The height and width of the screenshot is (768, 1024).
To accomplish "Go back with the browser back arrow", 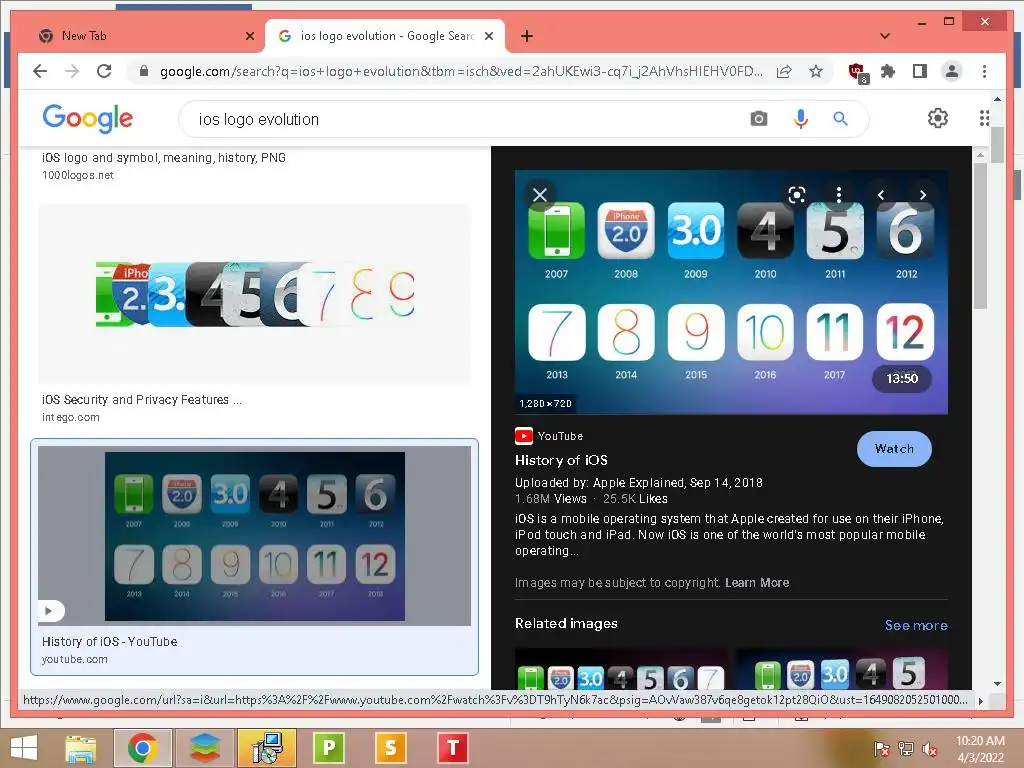I will click(40, 71).
